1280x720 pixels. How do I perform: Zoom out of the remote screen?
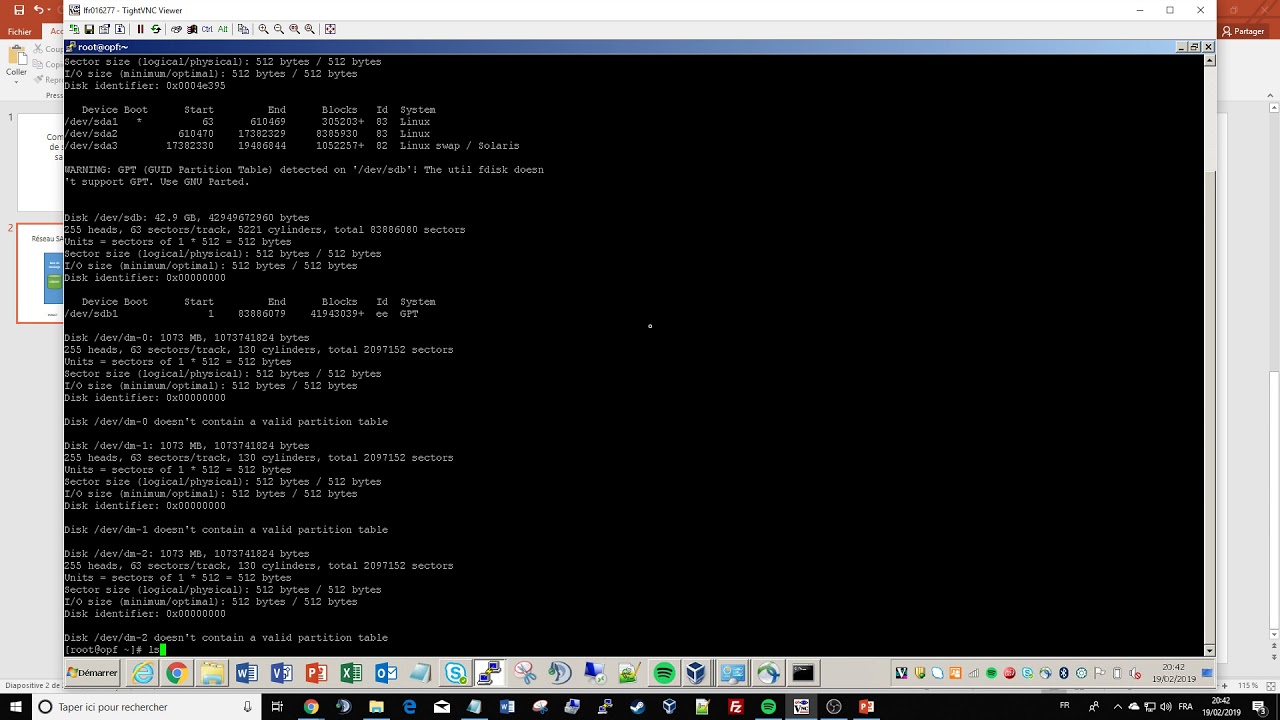279,29
